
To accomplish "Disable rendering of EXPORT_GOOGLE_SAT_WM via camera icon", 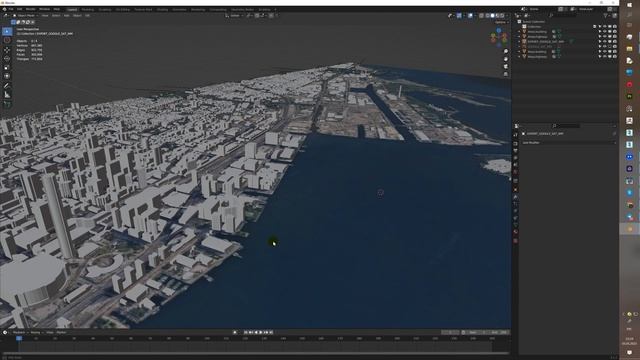I will (x=614, y=42).
